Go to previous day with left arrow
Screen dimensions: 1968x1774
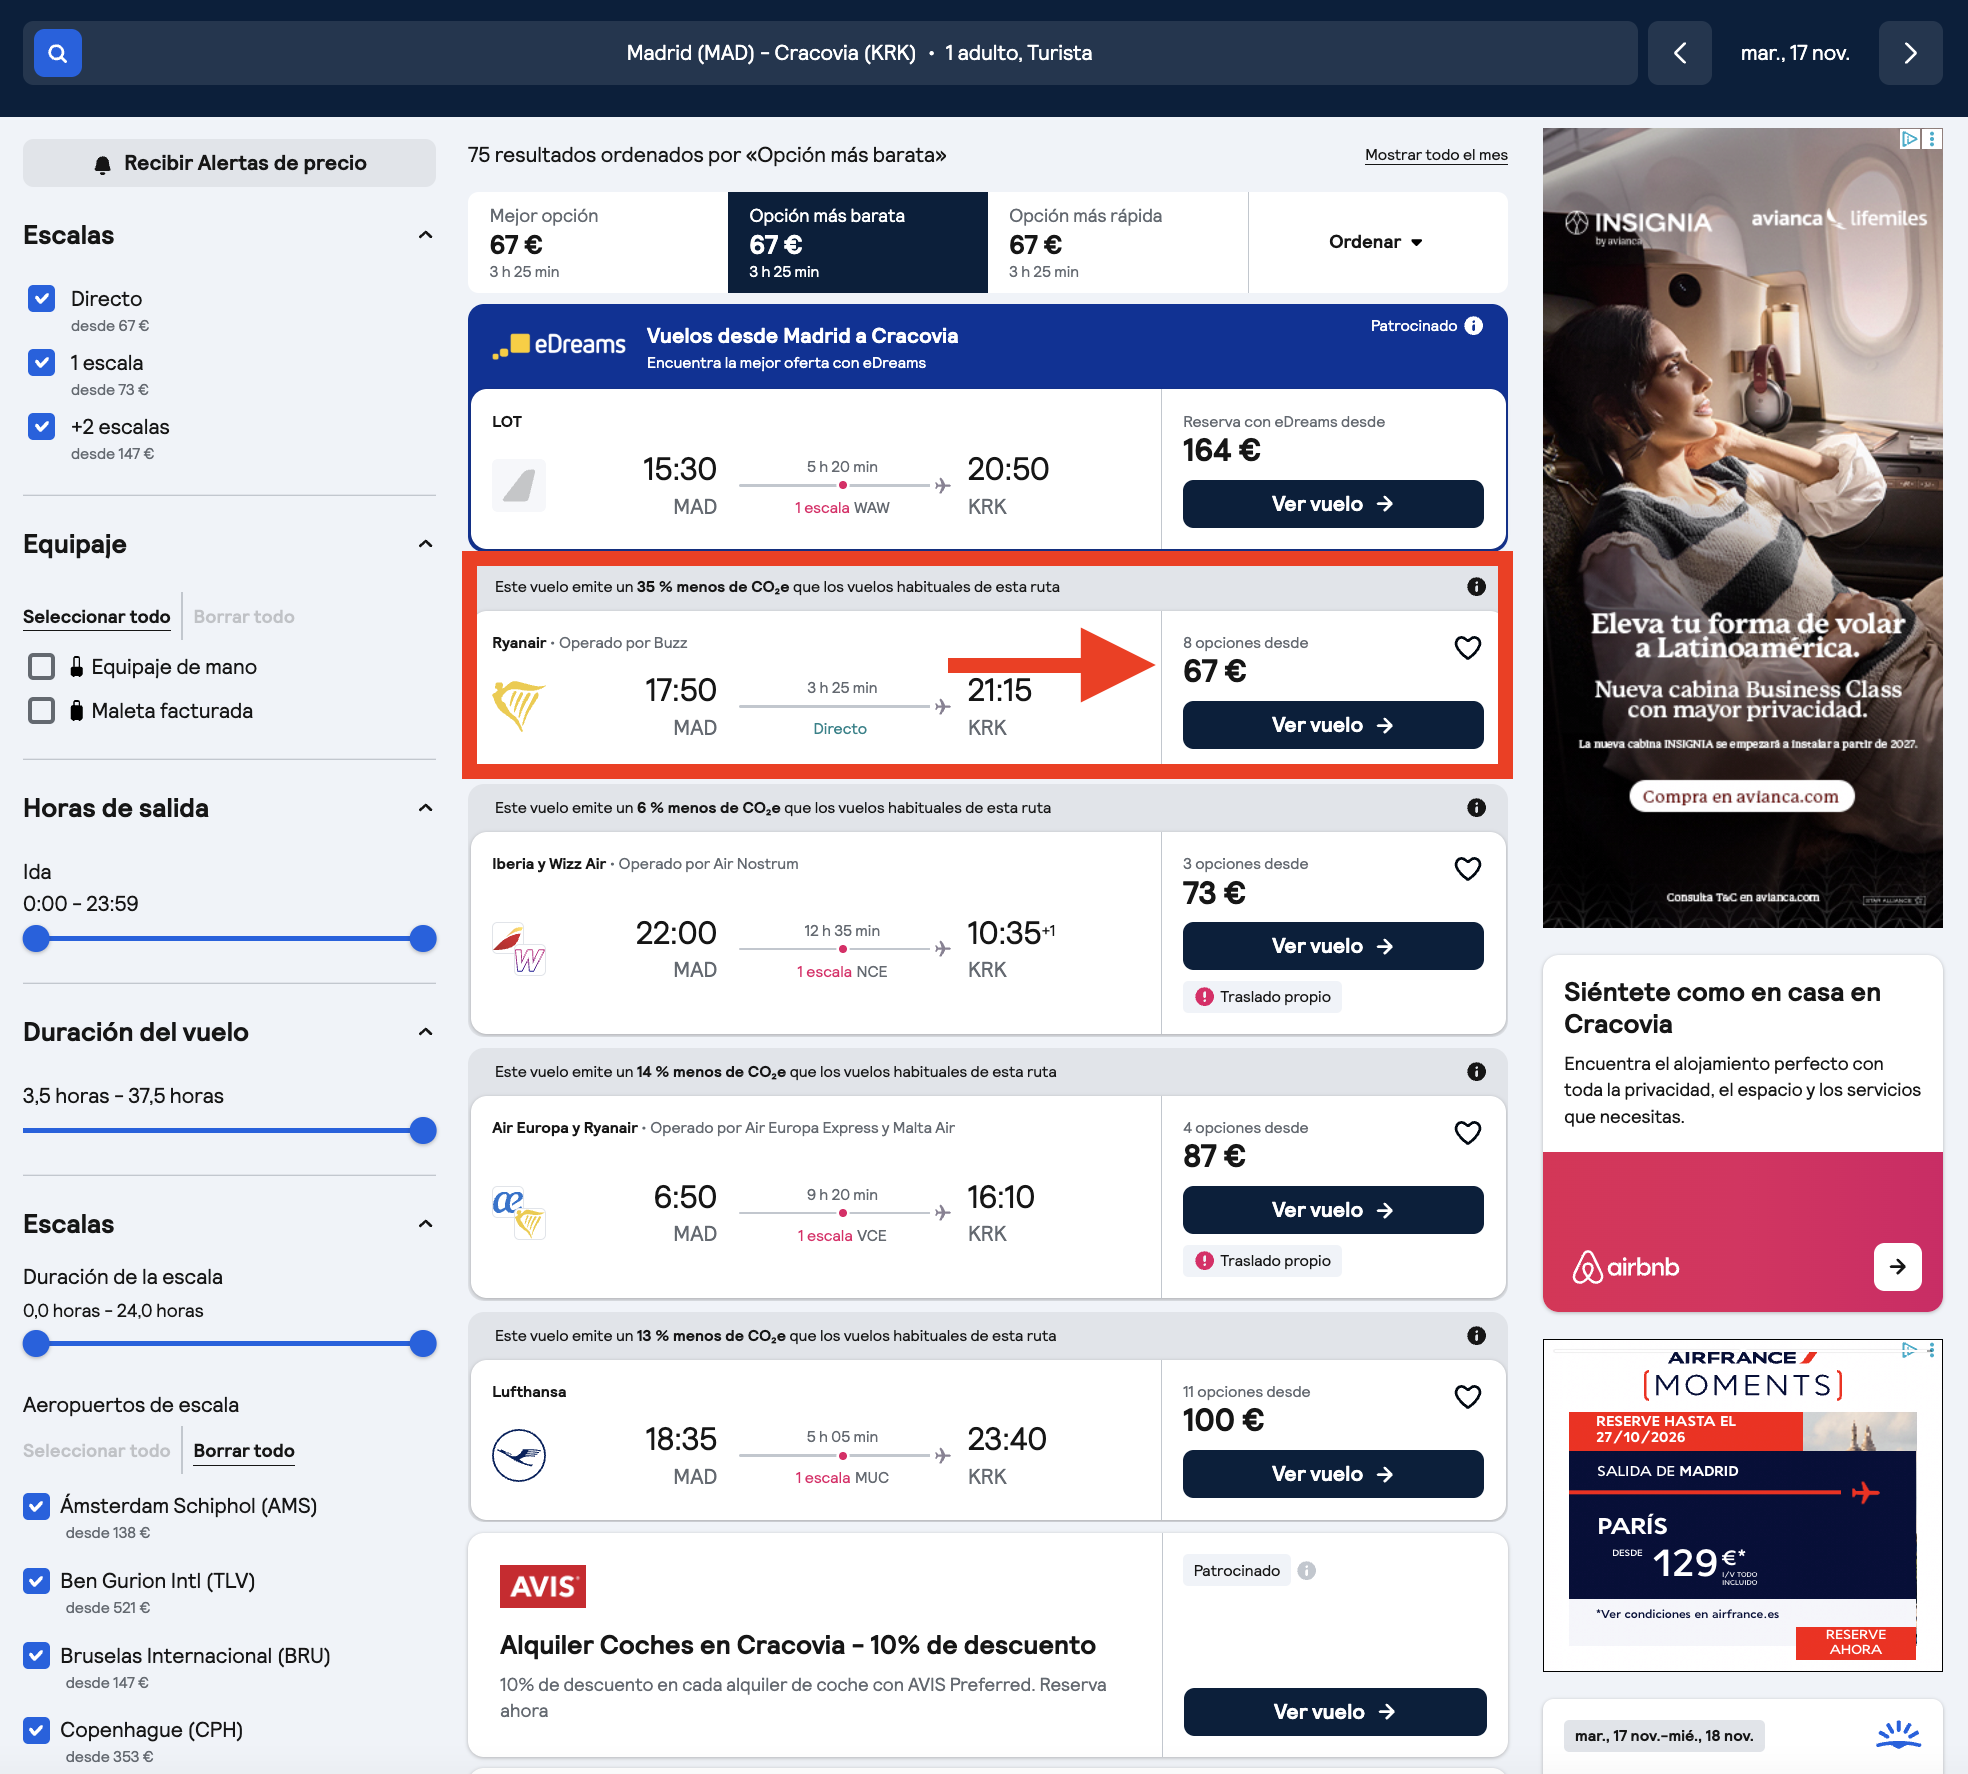pyautogui.click(x=1680, y=53)
